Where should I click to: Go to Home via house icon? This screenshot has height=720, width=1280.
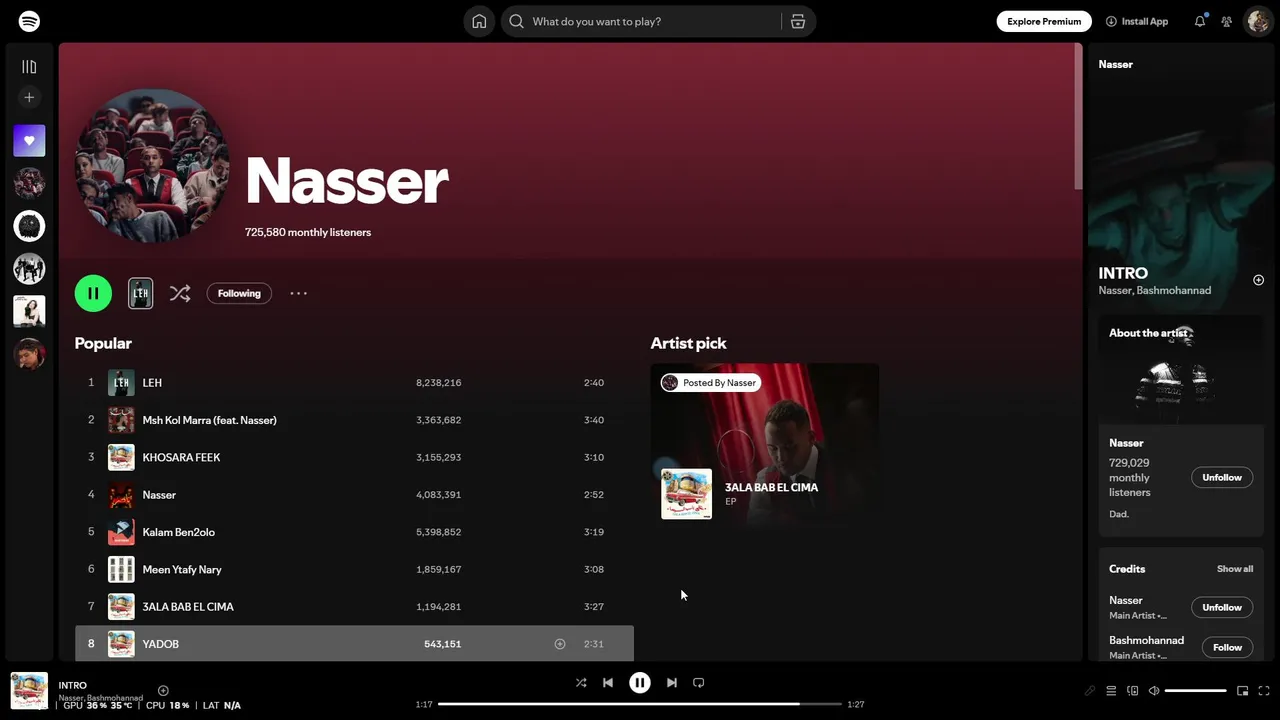479,21
